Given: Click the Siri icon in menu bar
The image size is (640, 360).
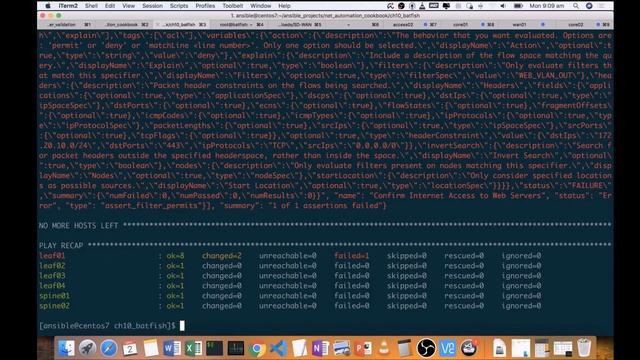Looking at the screenshot, I should pos(589,6).
